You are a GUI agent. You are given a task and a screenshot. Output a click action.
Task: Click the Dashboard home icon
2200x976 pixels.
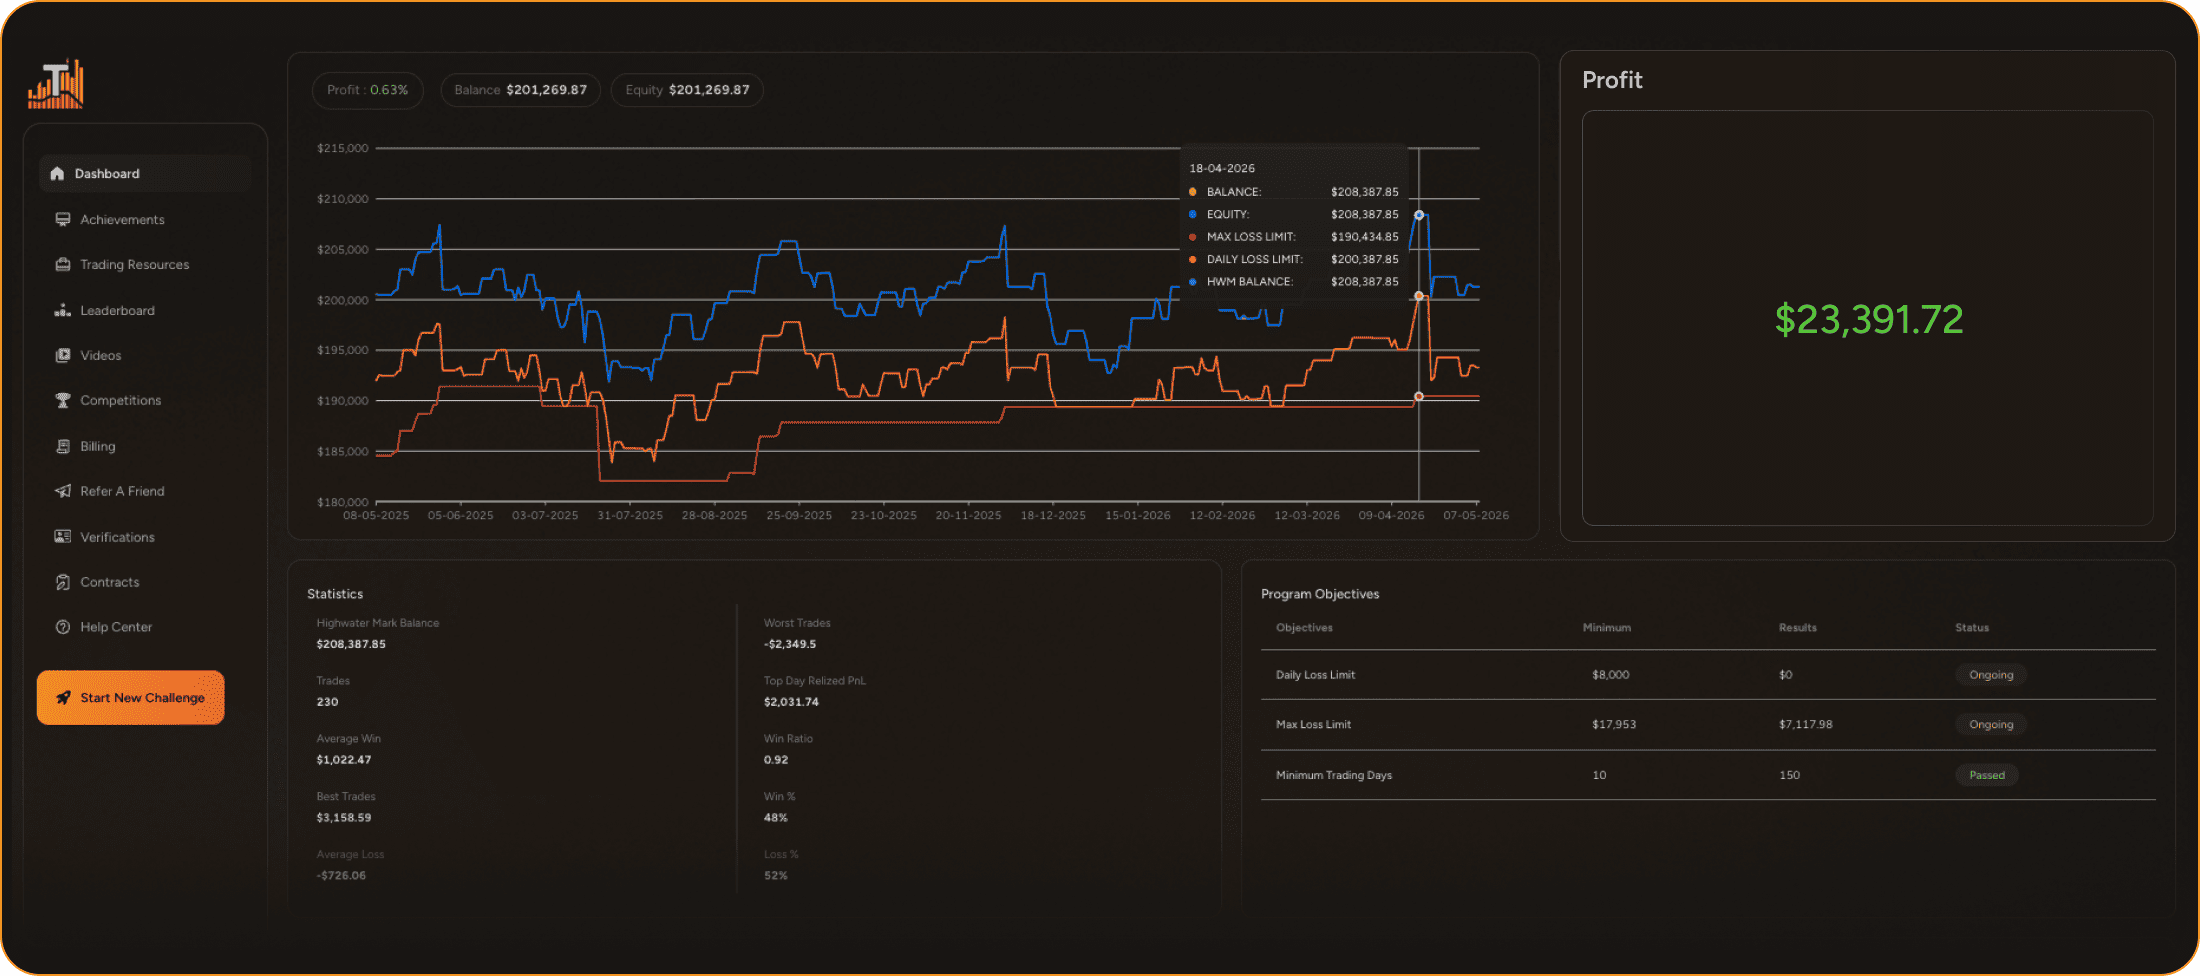pyautogui.click(x=57, y=173)
